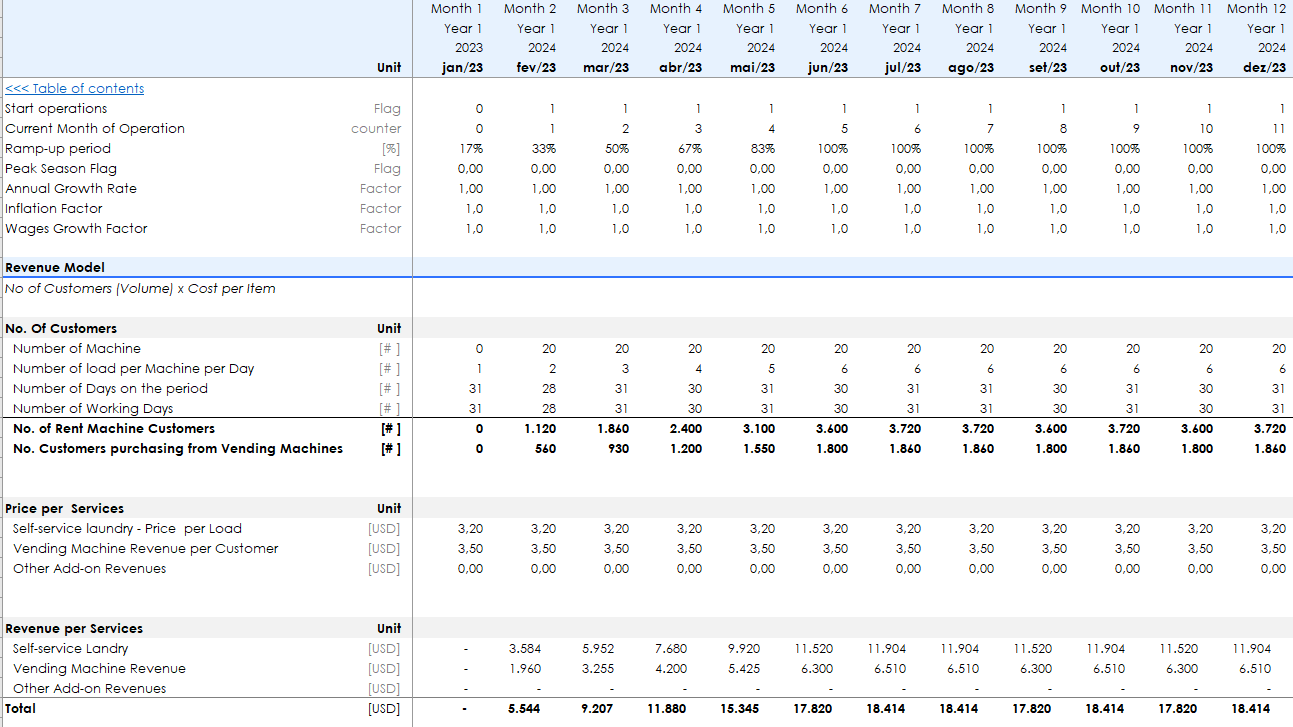
Task: Open the Table of contents link
Action: coord(75,88)
